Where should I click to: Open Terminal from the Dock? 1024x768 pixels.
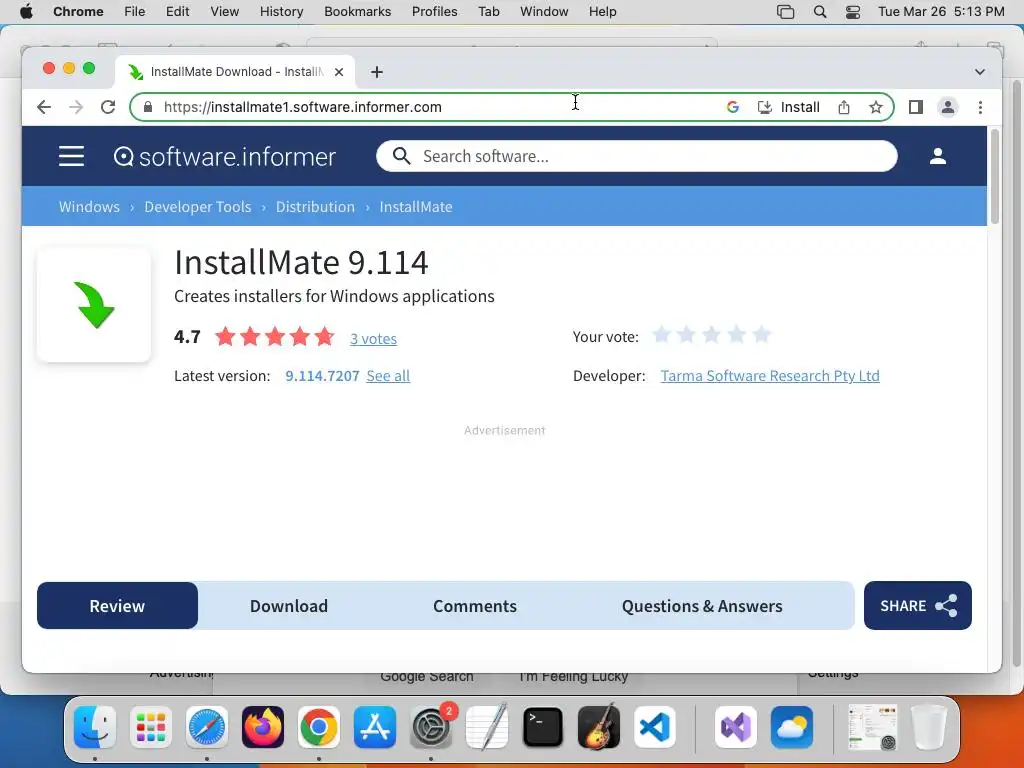(x=543, y=727)
